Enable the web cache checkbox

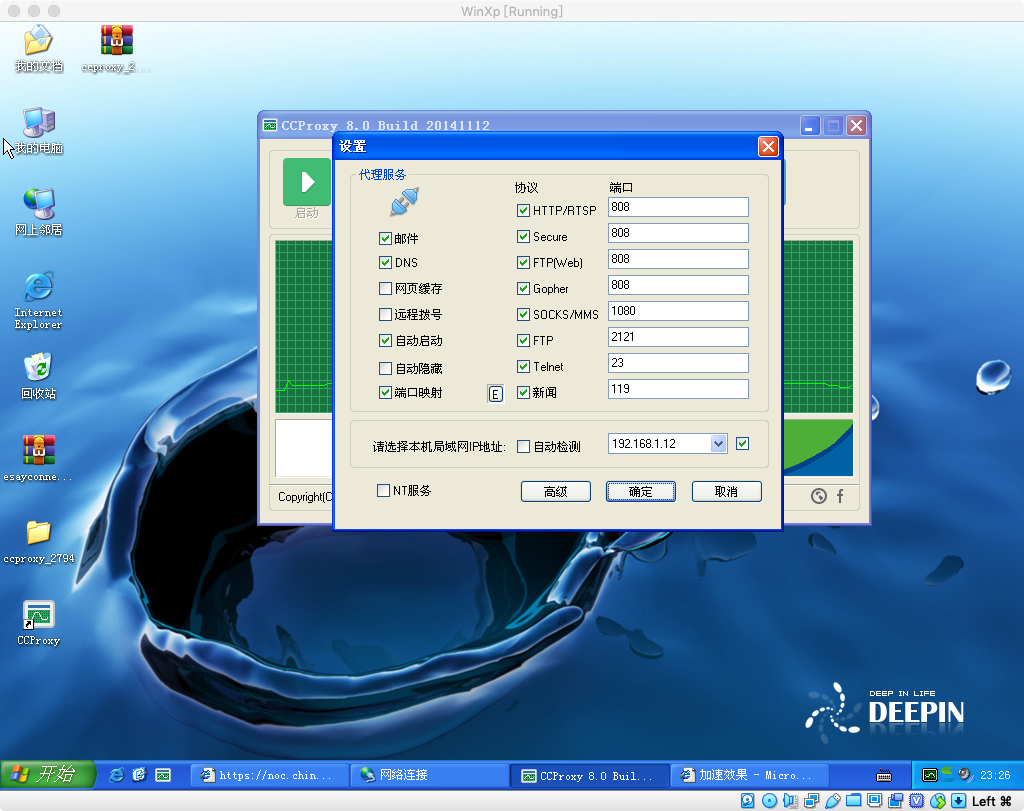[x=385, y=289]
